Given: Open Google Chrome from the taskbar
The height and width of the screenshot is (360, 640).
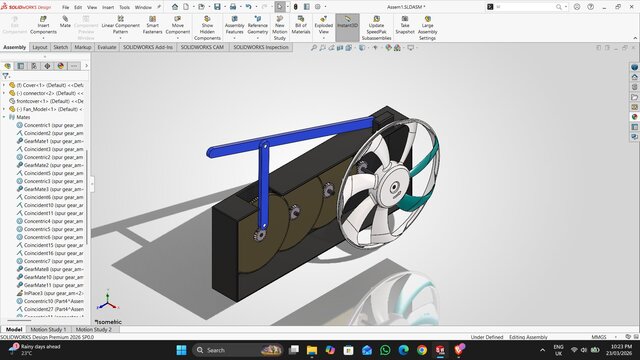Looking at the screenshot, I should 422,350.
